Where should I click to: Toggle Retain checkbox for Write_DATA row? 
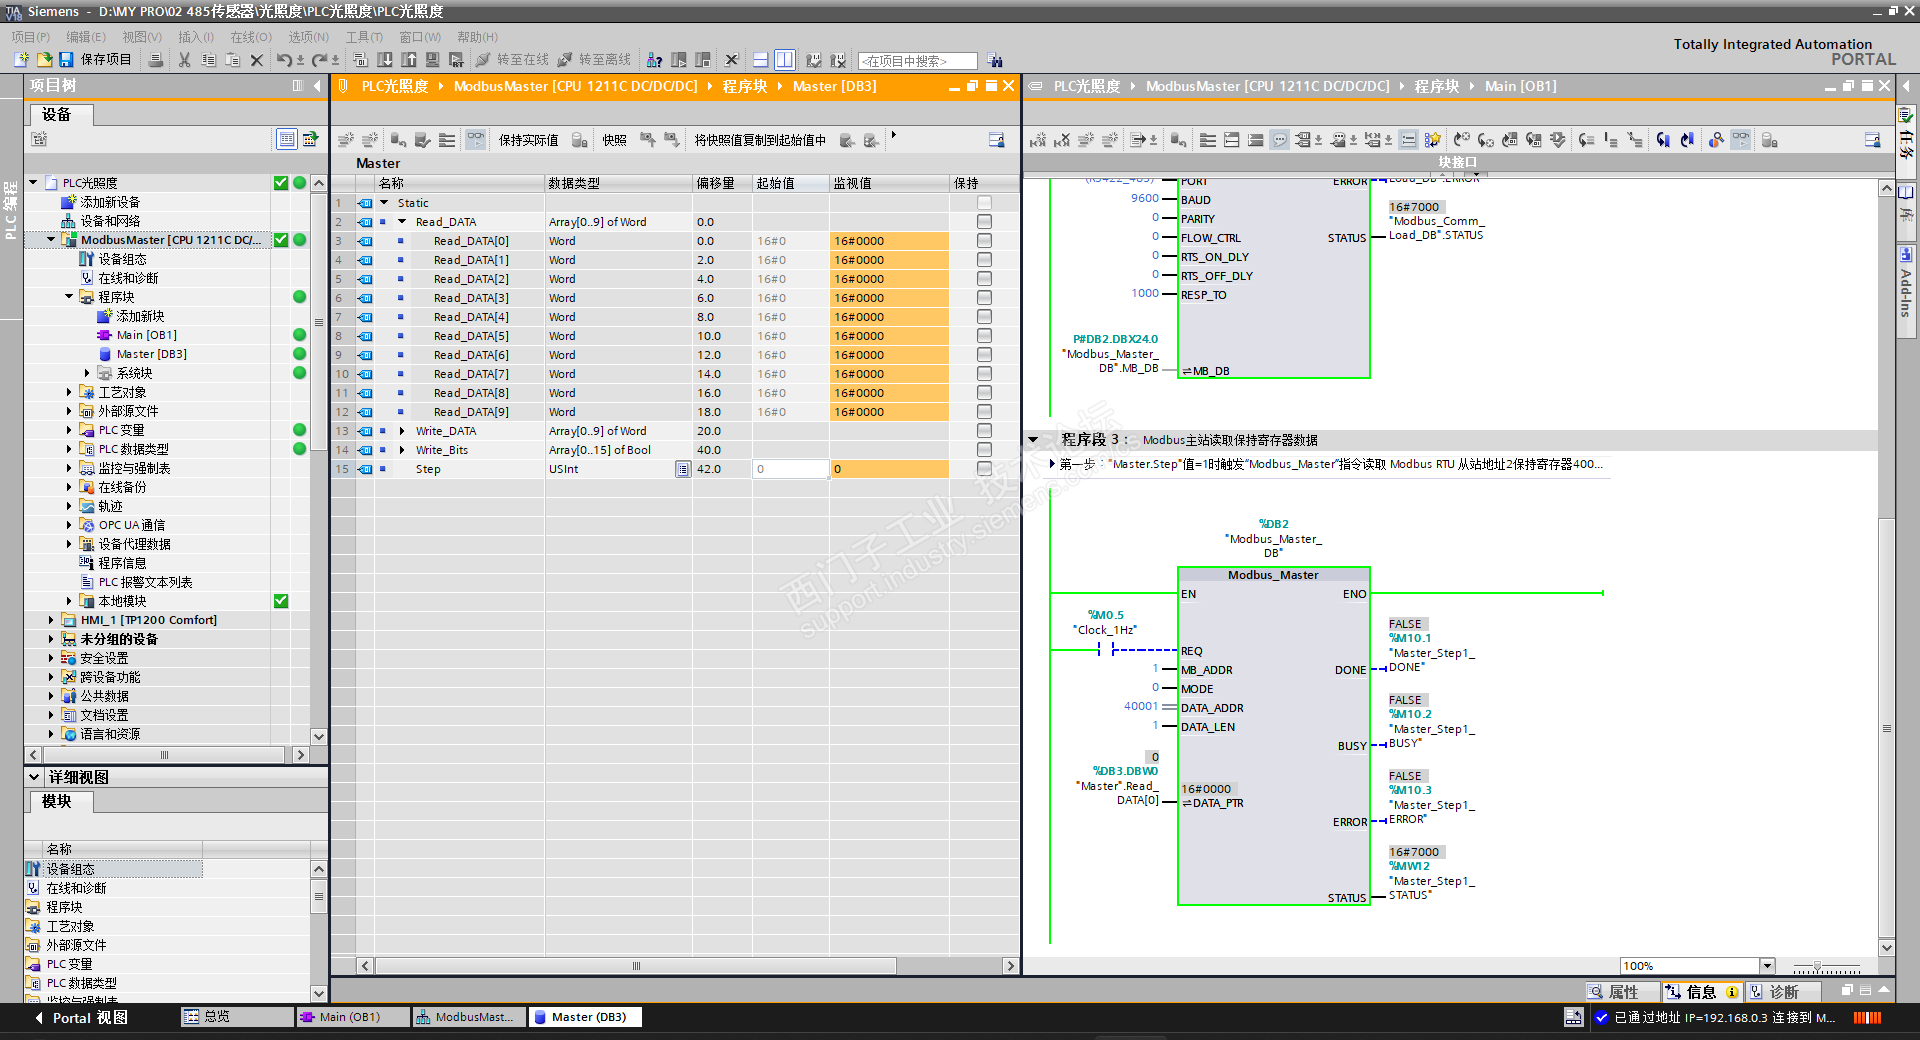(984, 431)
